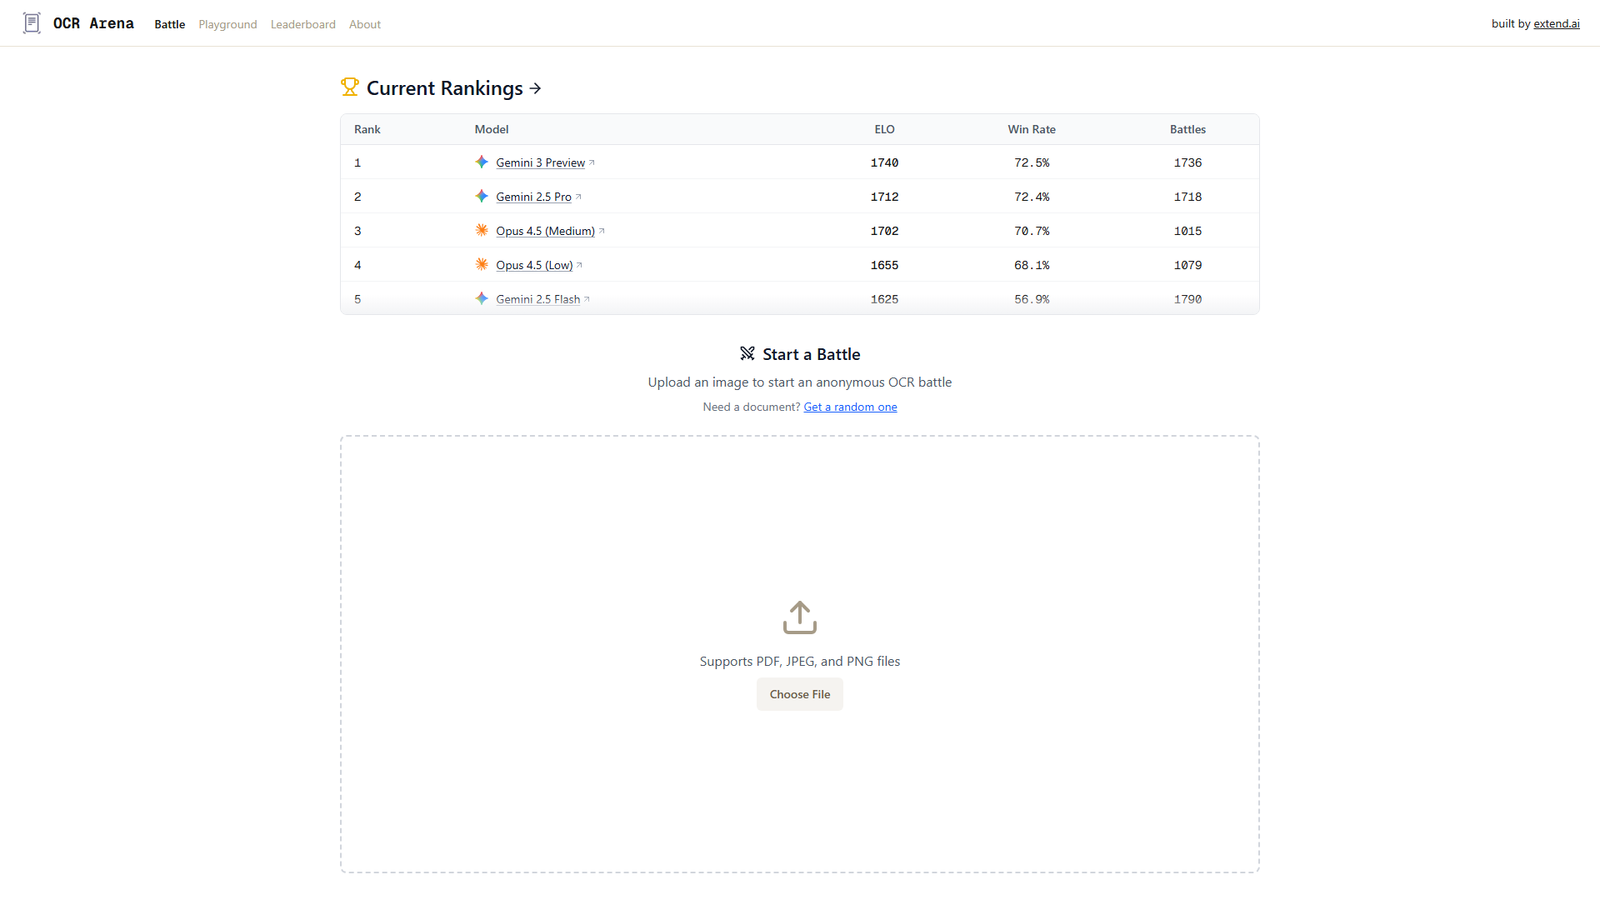Click the Current Rankings heading

click(444, 88)
